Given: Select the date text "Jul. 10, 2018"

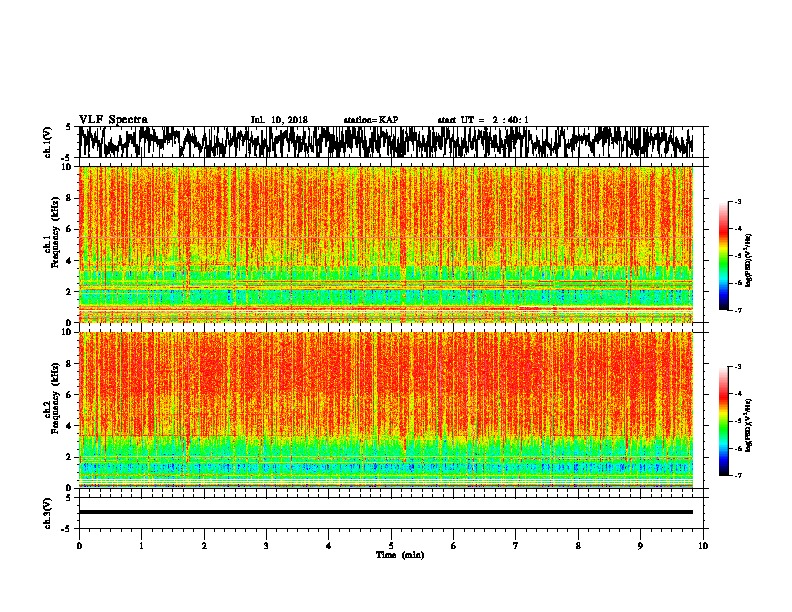Looking at the screenshot, I should click(279, 120).
